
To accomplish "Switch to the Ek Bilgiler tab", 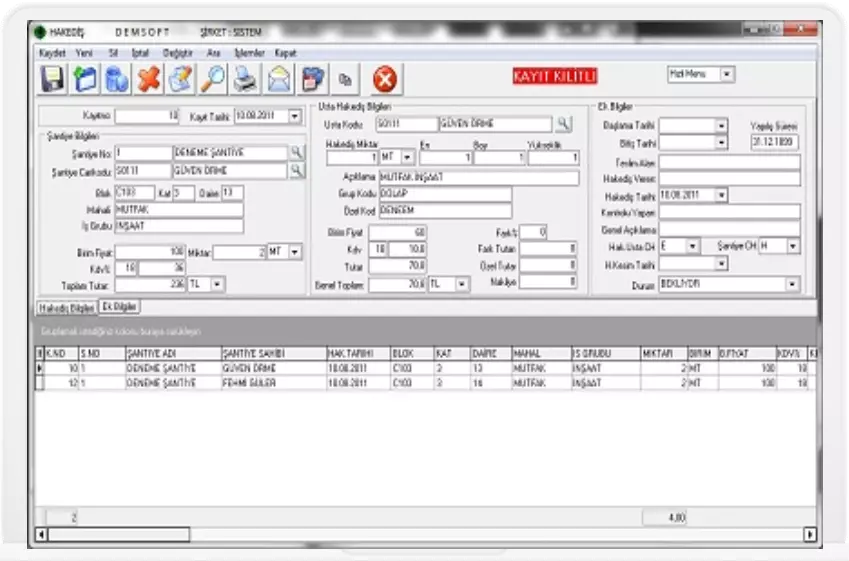I will [x=119, y=306].
